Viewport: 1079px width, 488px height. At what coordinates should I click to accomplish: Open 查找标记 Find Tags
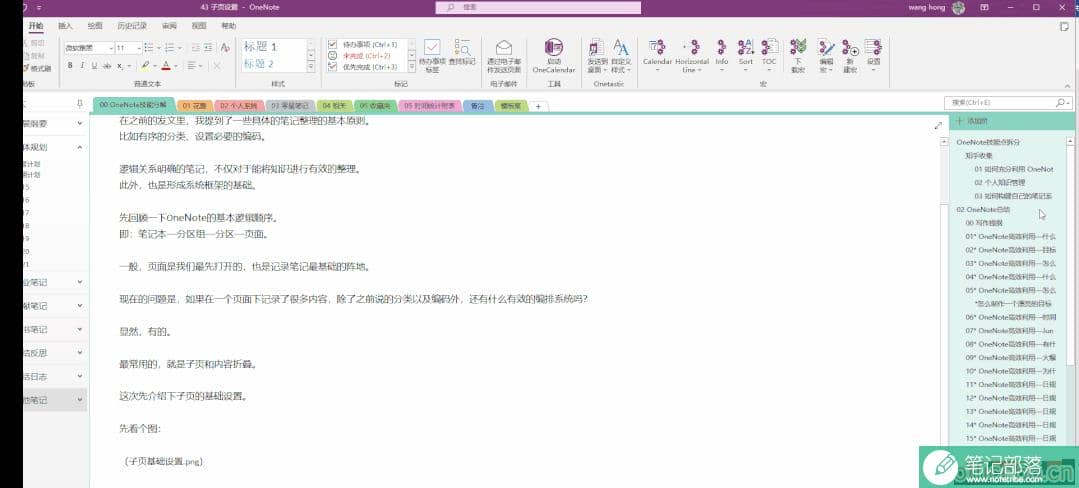pos(462,52)
